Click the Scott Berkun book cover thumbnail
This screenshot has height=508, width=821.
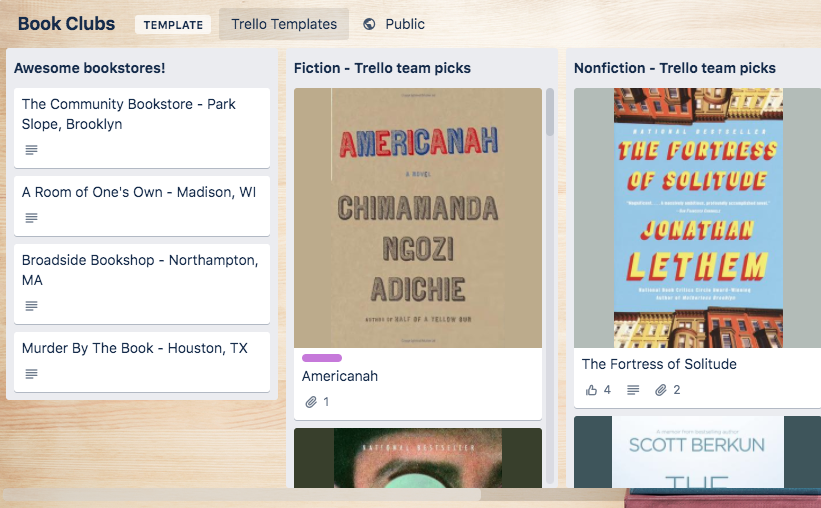click(698, 452)
